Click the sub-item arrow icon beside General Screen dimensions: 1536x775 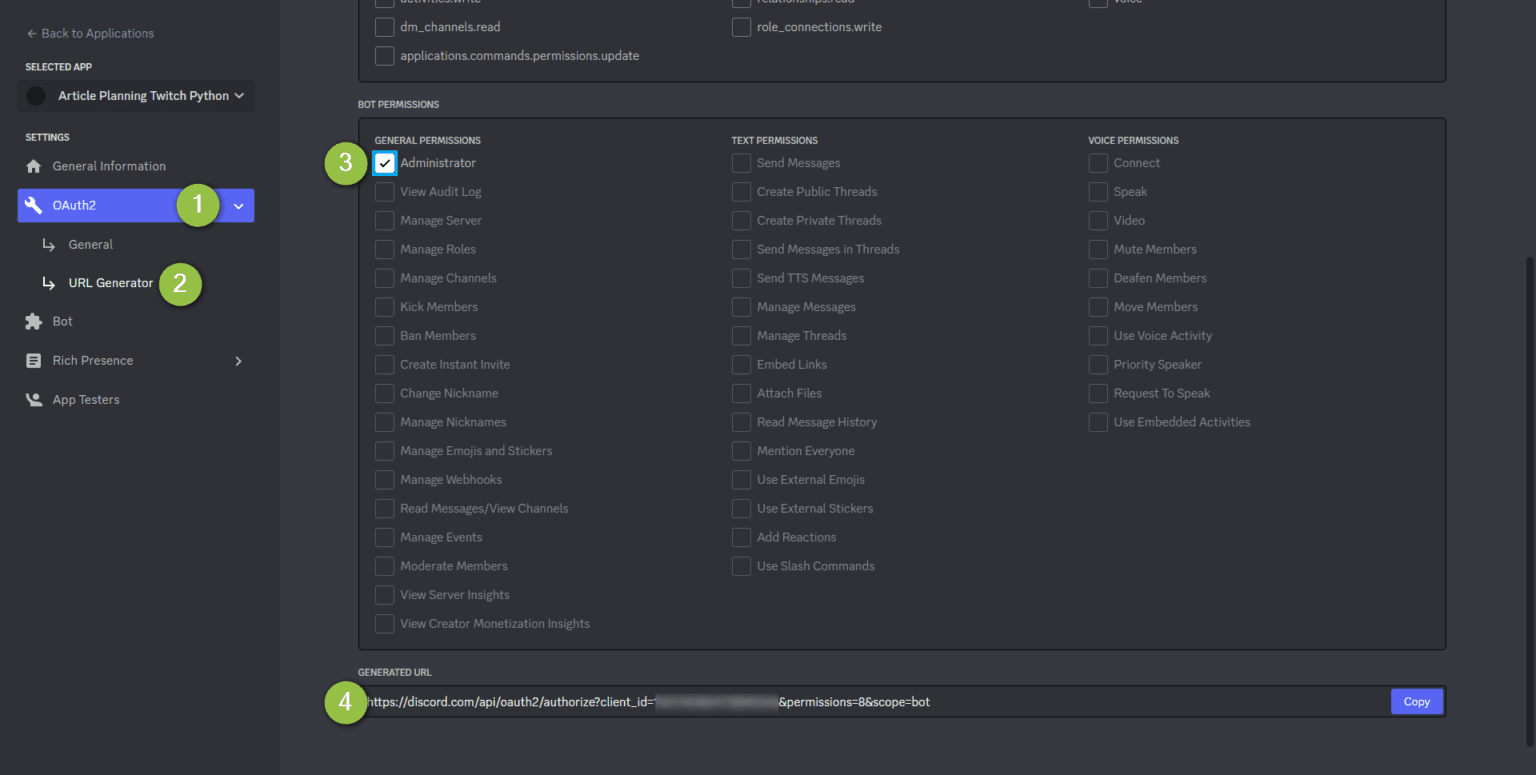(x=48, y=245)
